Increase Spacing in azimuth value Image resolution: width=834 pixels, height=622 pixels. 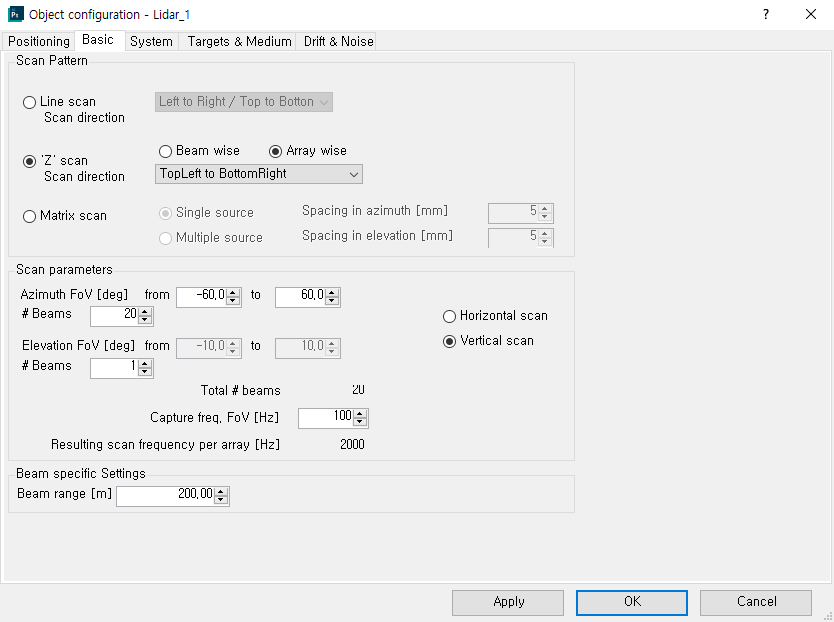pyautogui.click(x=545, y=209)
